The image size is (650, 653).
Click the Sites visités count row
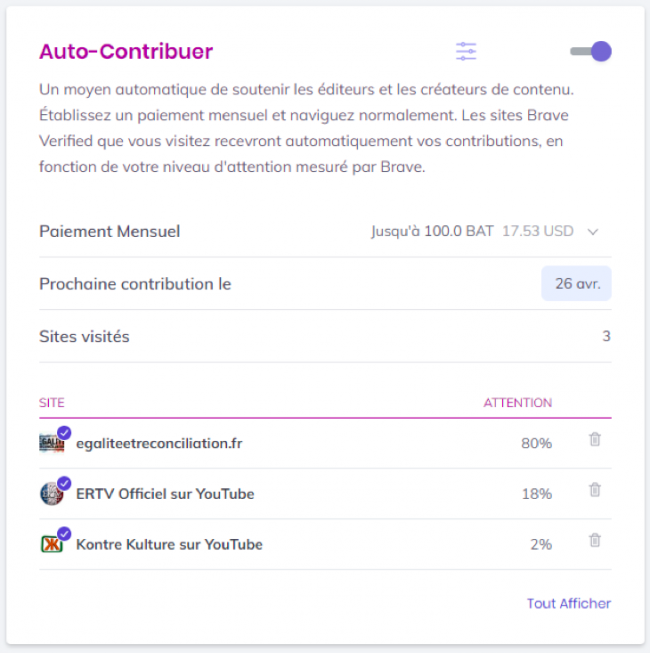(325, 336)
